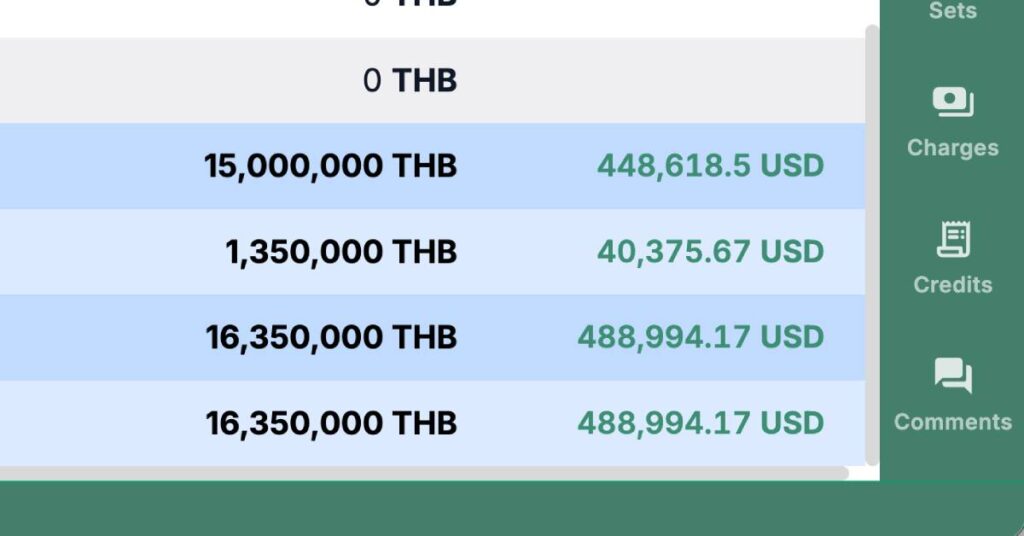Select the Credits label in sidebar
The height and width of the screenshot is (536, 1024).
[953, 285]
